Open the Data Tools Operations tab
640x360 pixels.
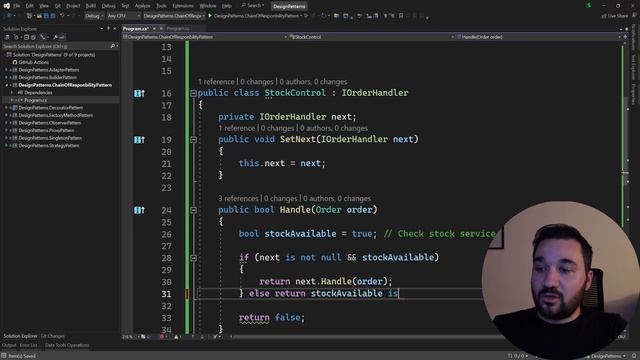tap(67, 345)
